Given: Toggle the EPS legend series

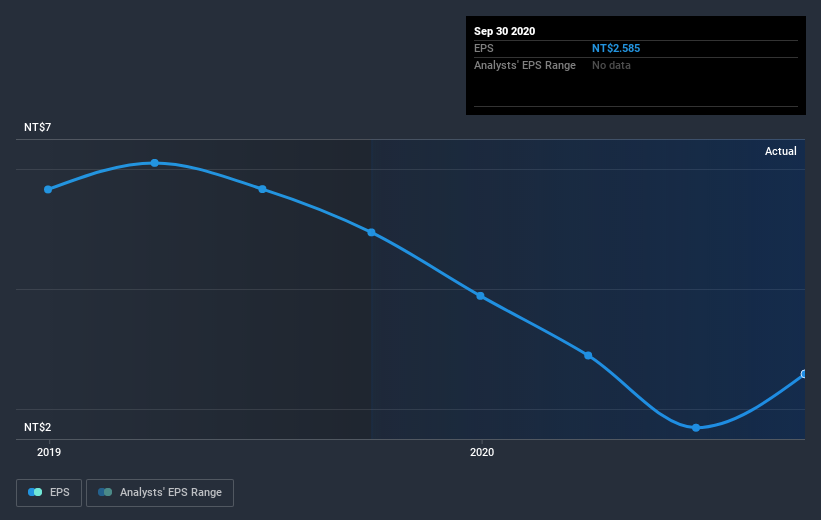Looking at the screenshot, I should [49, 492].
